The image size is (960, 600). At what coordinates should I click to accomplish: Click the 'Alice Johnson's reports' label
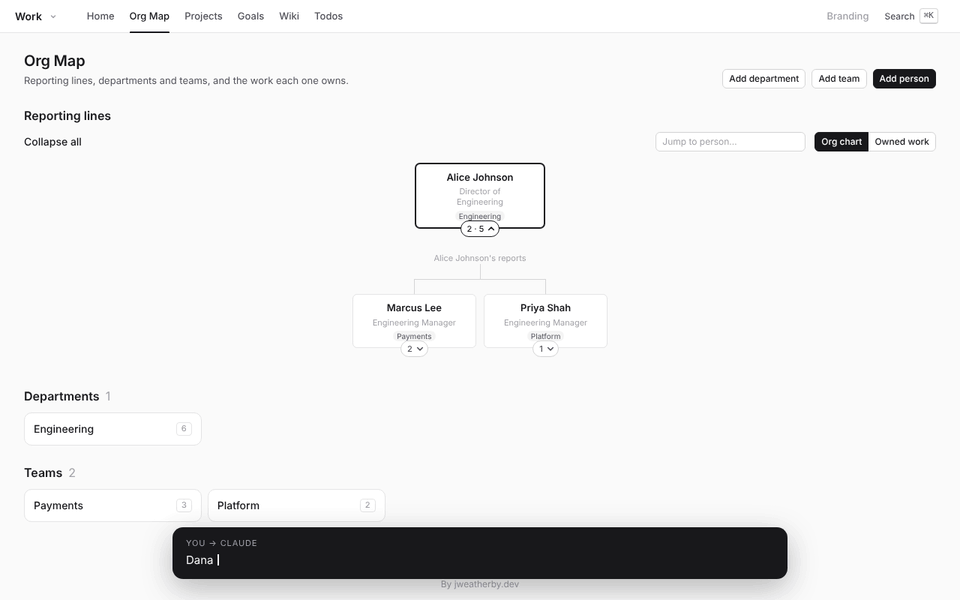pos(480,258)
